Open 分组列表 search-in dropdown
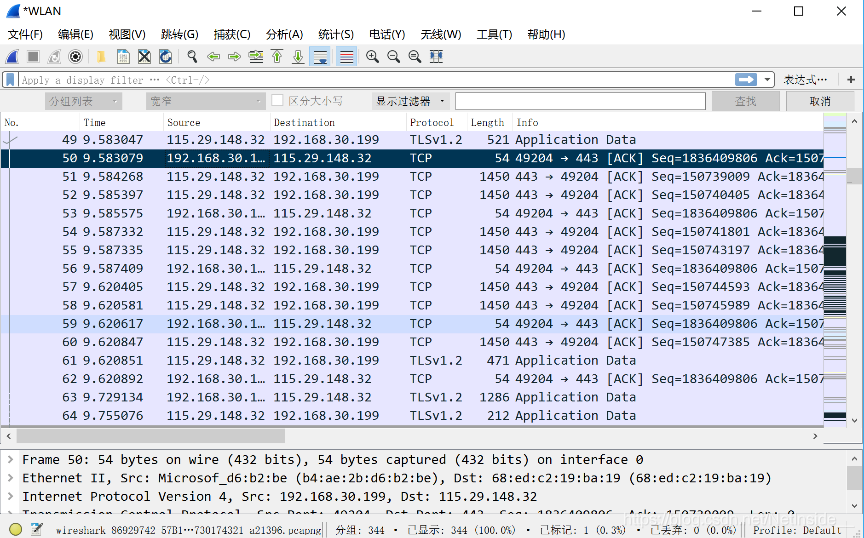 point(83,101)
